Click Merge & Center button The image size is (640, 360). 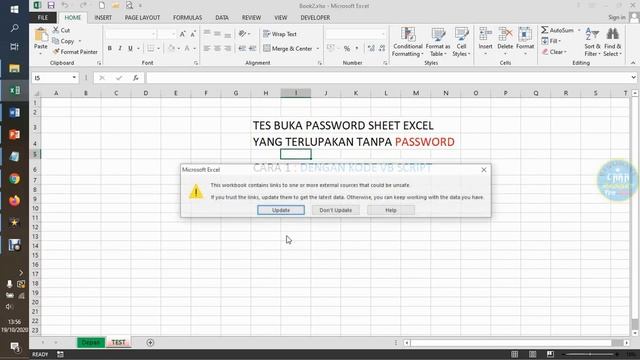288,49
